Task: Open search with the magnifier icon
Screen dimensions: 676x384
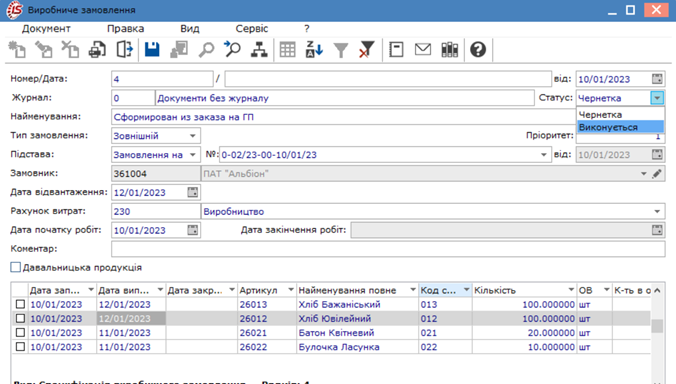Action: 206,50
